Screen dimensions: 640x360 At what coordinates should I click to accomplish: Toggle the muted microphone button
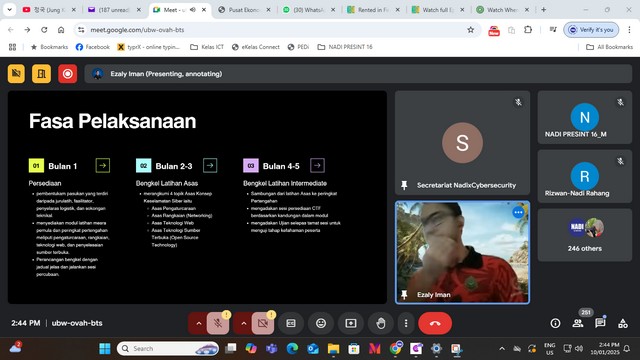(x=218, y=323)
